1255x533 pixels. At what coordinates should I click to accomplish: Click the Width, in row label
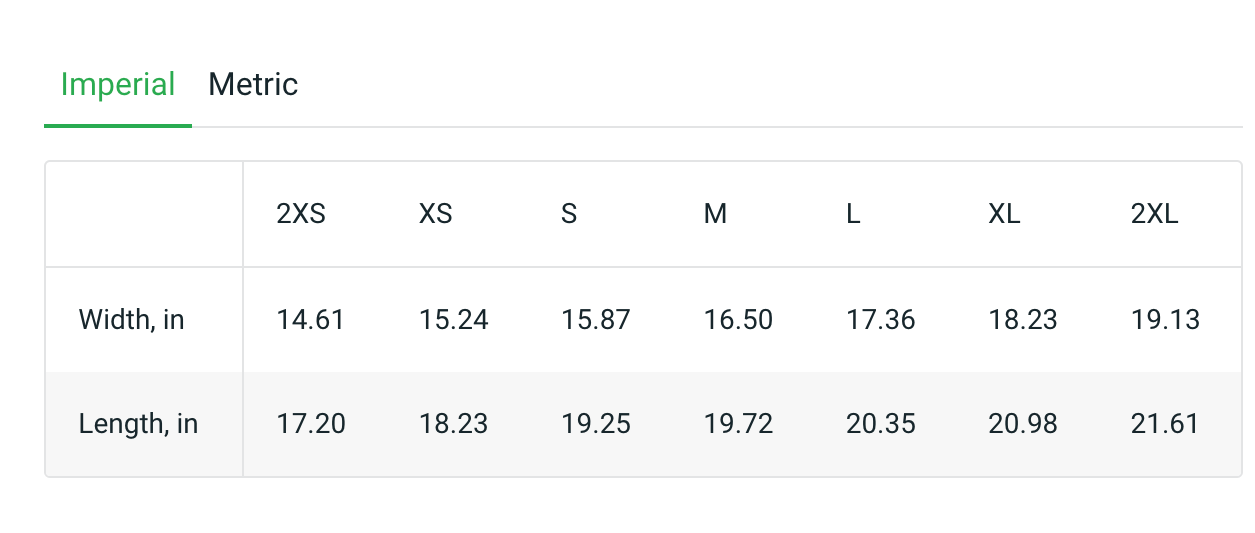(x=131, y=320)
